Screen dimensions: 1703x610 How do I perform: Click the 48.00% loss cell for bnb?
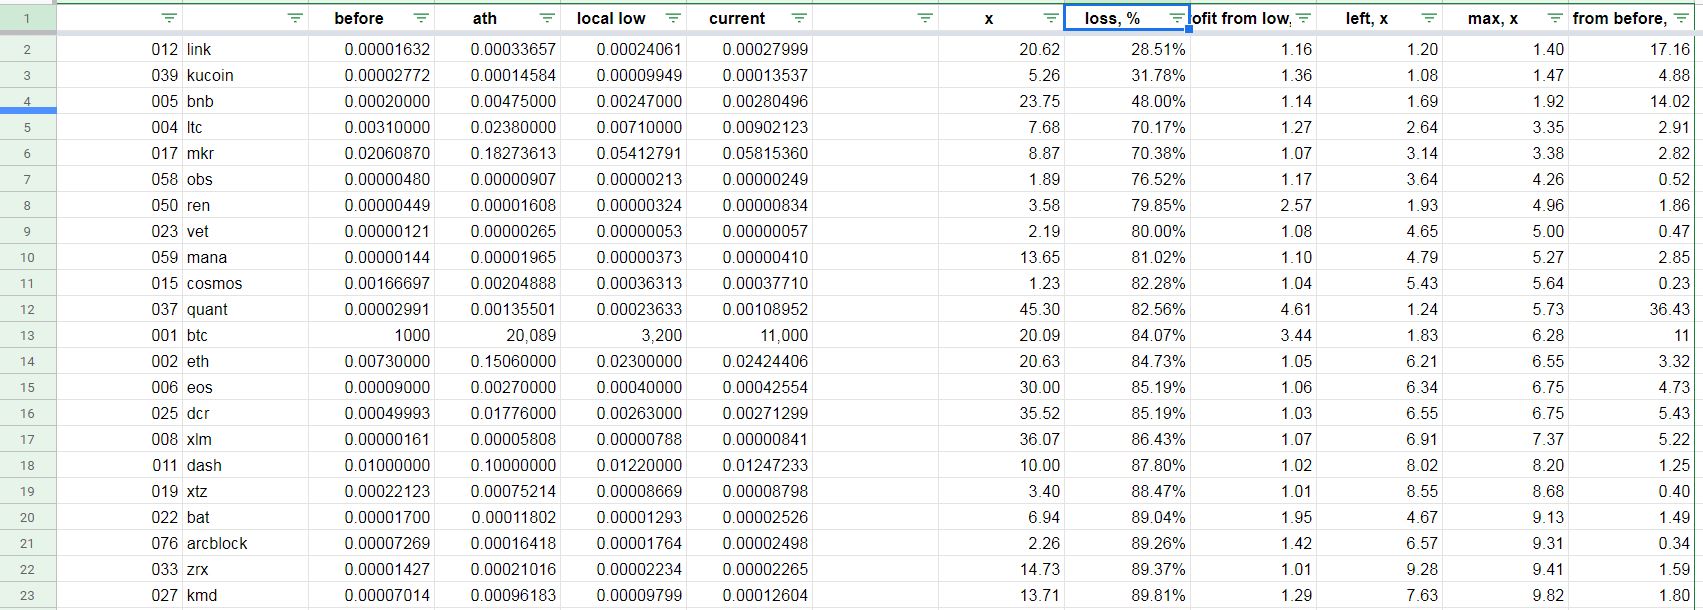click(1127, 101)
